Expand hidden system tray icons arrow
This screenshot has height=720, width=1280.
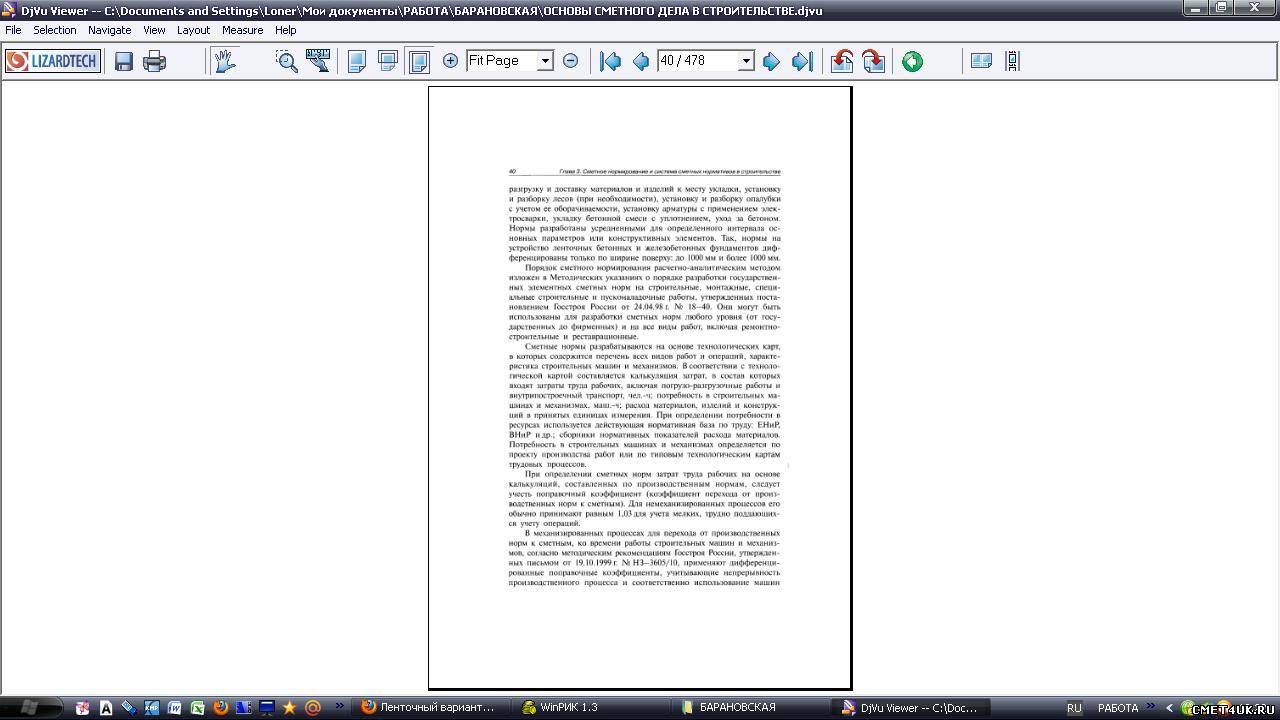click(x=1169, y=708)
